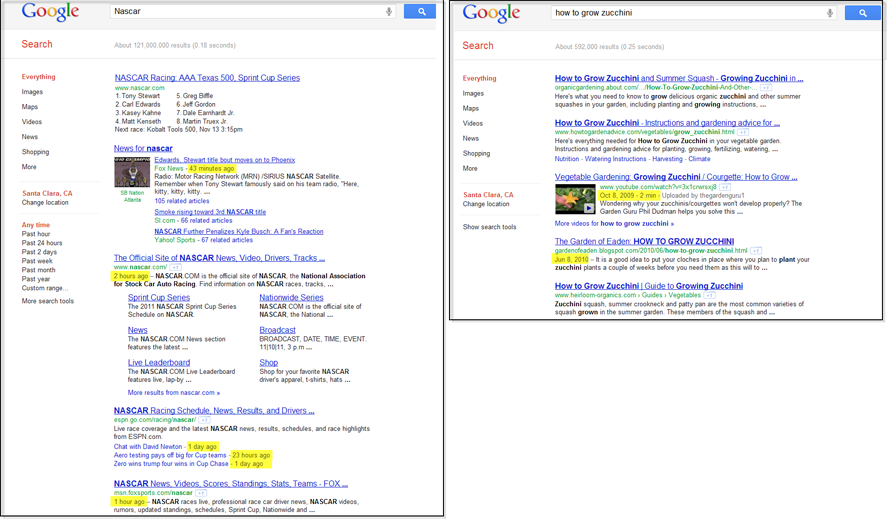Filter Nascar results by Past year

click(36, 279)
